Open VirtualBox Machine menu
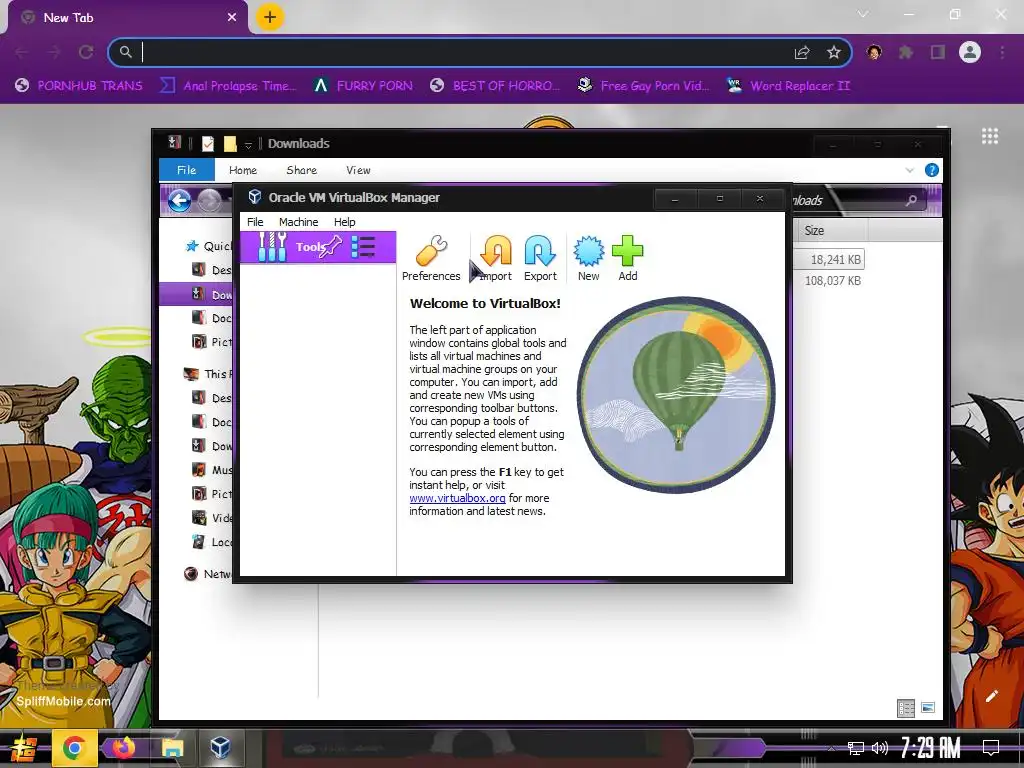The height and width of the screenshot is (768, 1024). pos(298,222)
